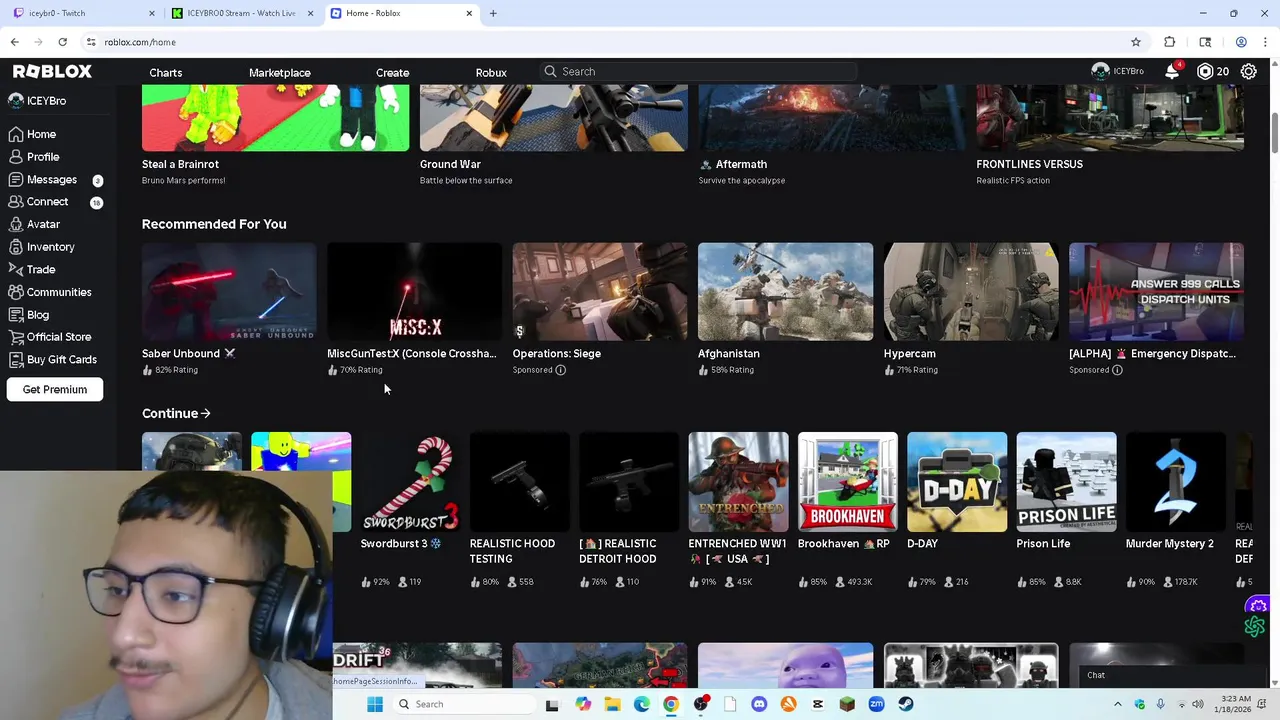Click sponsored info icon under Emergency Dispatch
Viewport: 1280px width, 720px height.
[x=1117, y=370]
